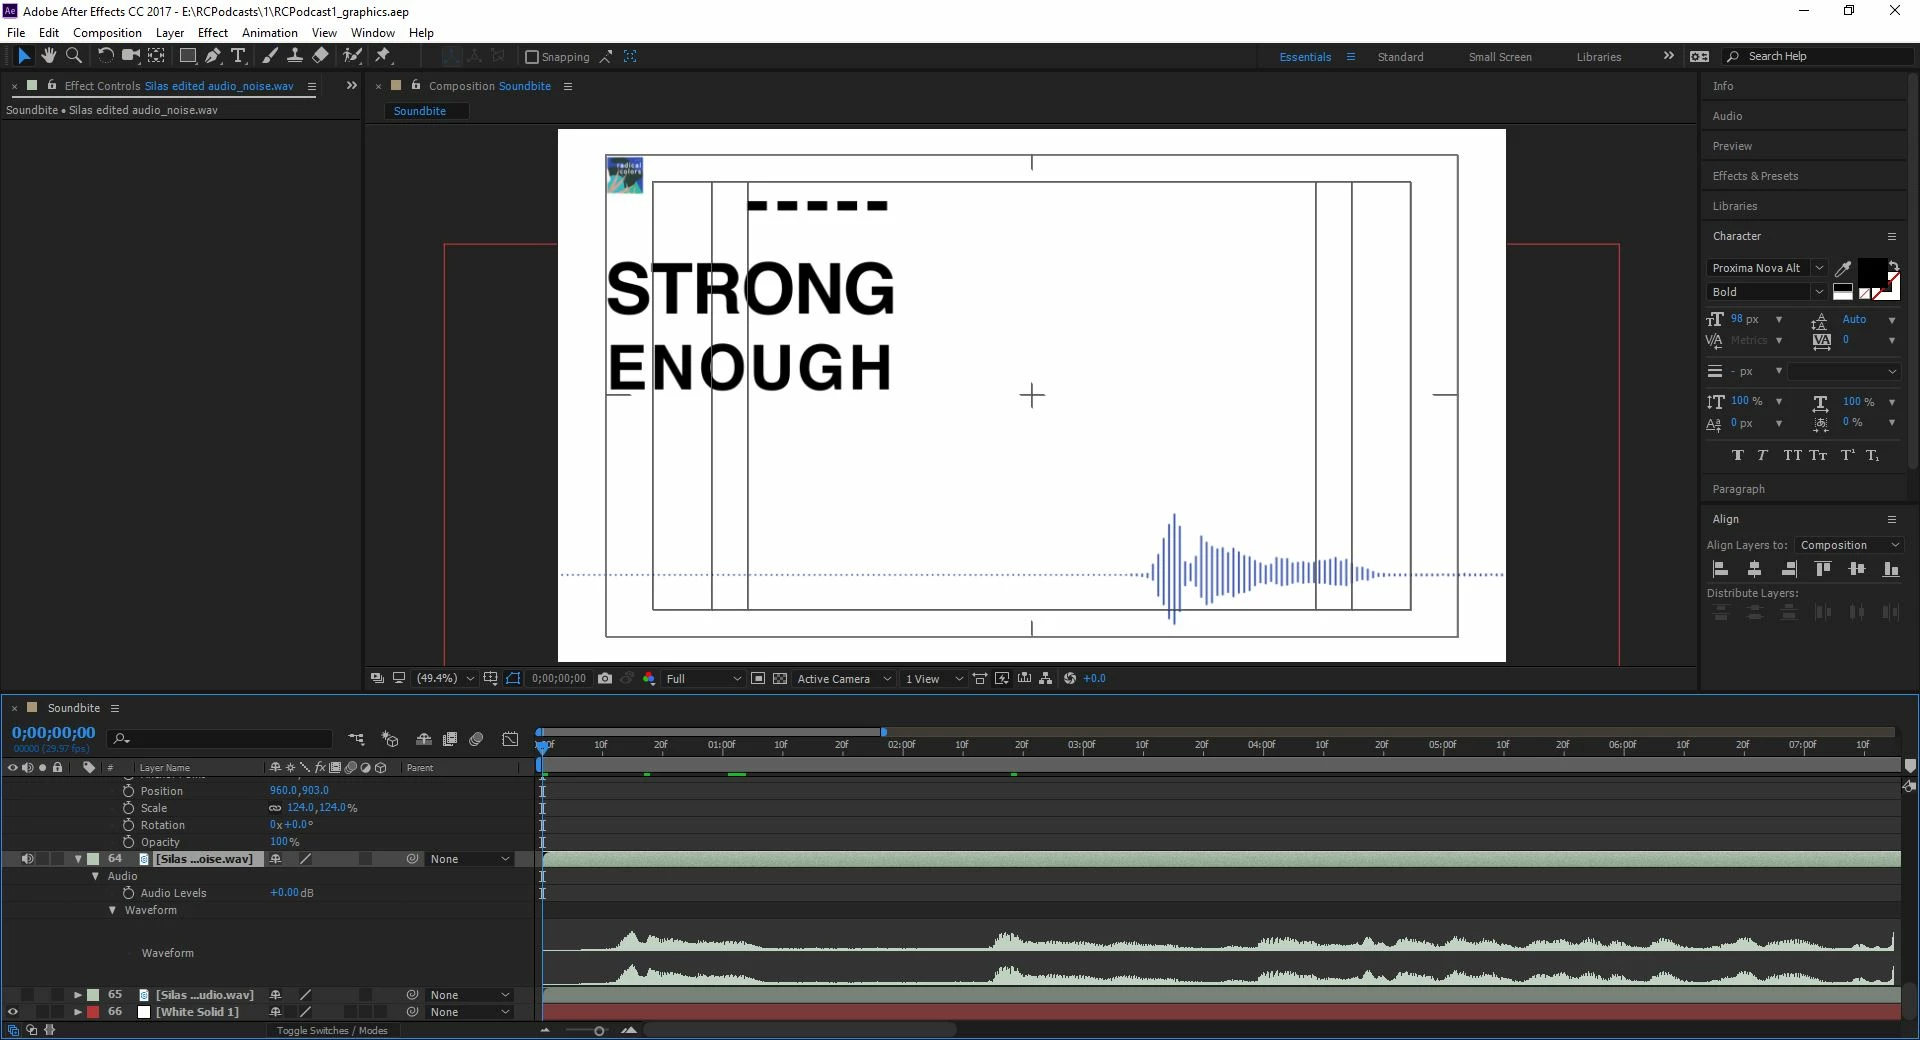Click the Fast Previews icon in viewer footer

1001,678
